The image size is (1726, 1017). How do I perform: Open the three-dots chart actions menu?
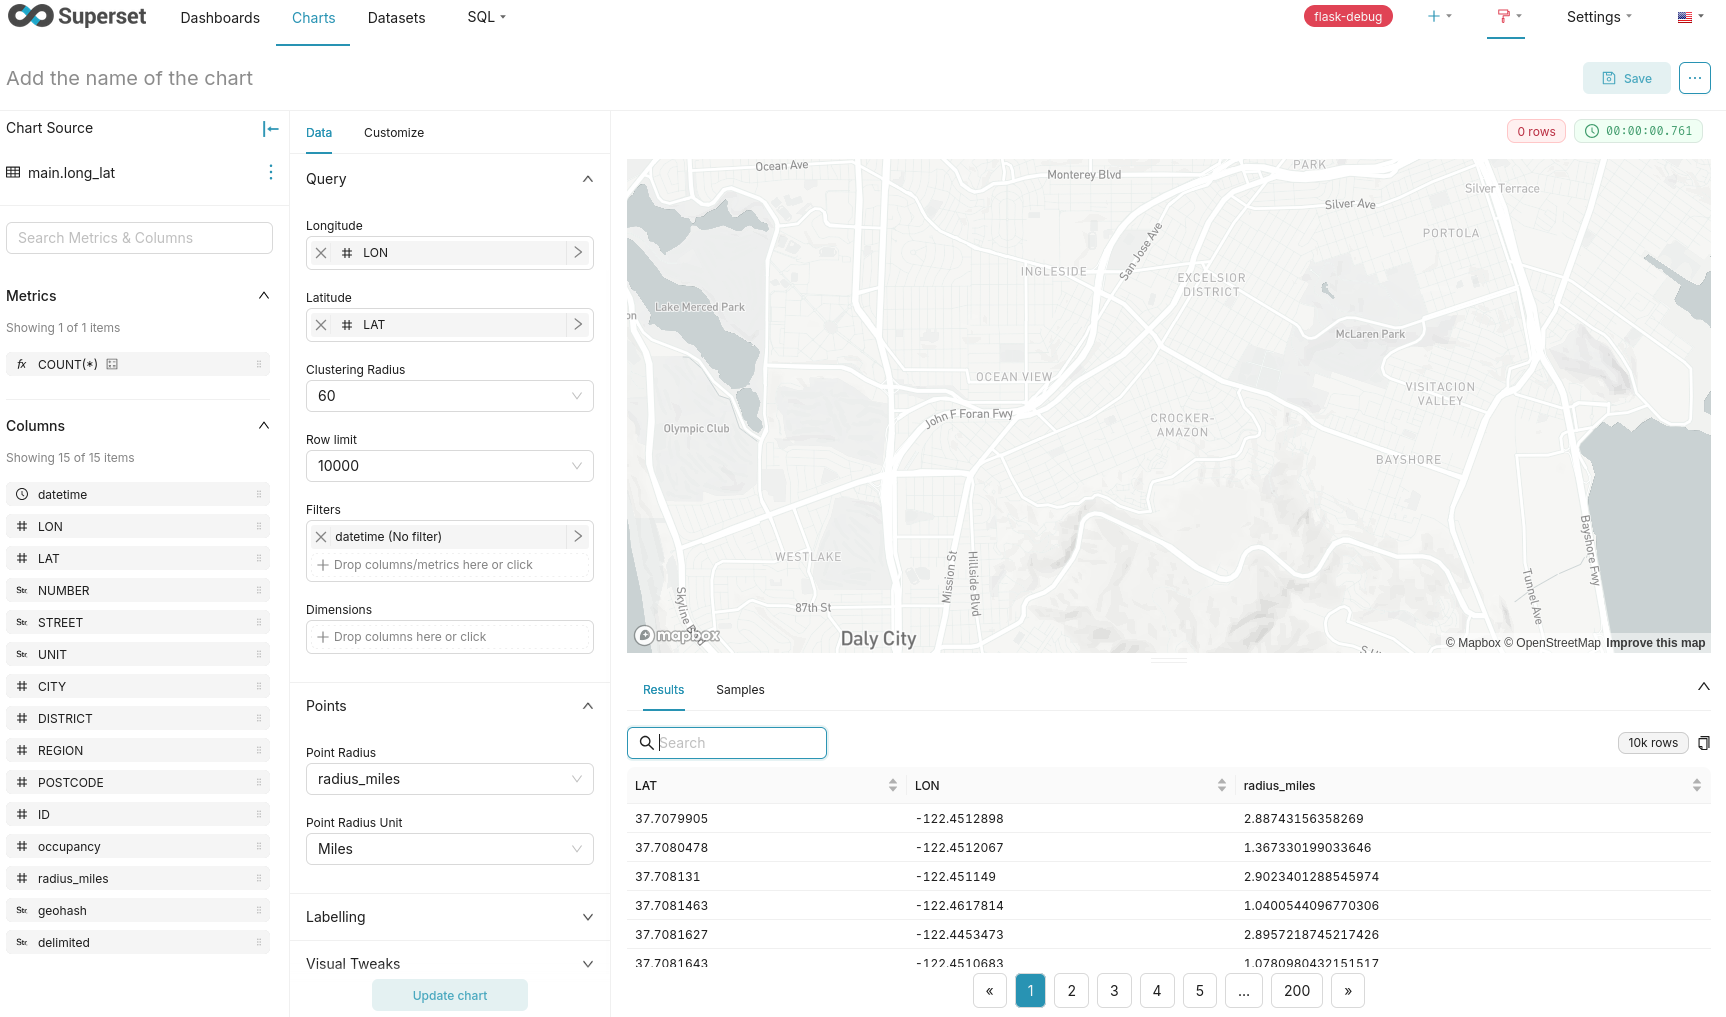click(x=1695, y=78)
